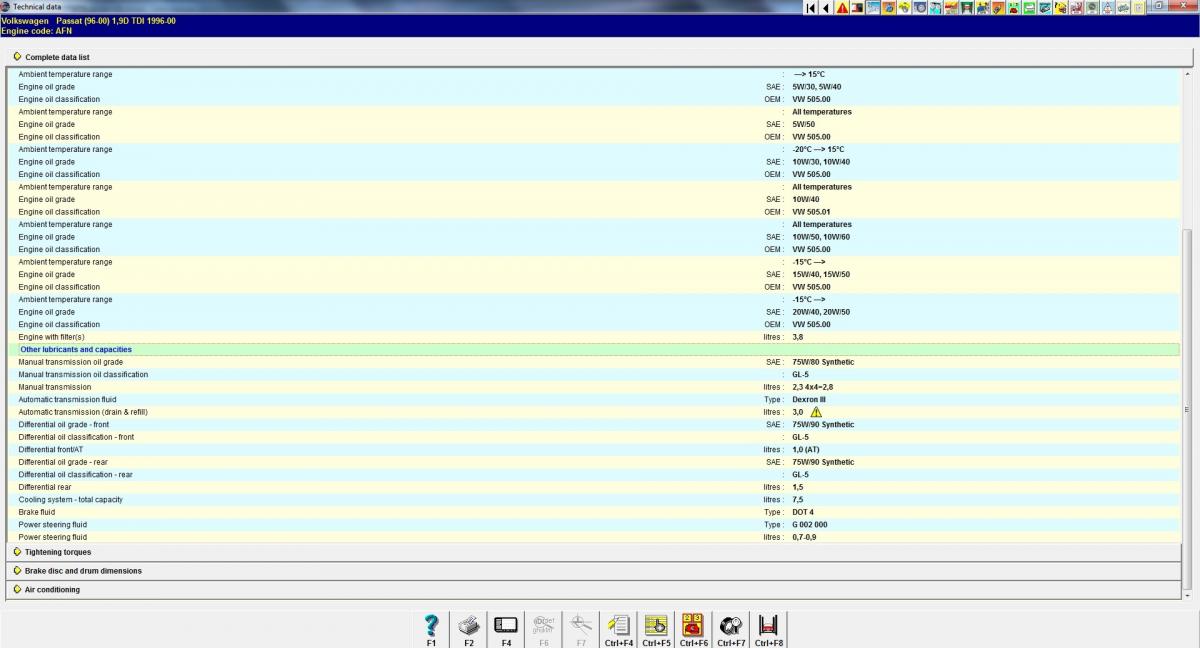
Task: Click the Engine code: AFN text
Action: (x=37, y=31)
